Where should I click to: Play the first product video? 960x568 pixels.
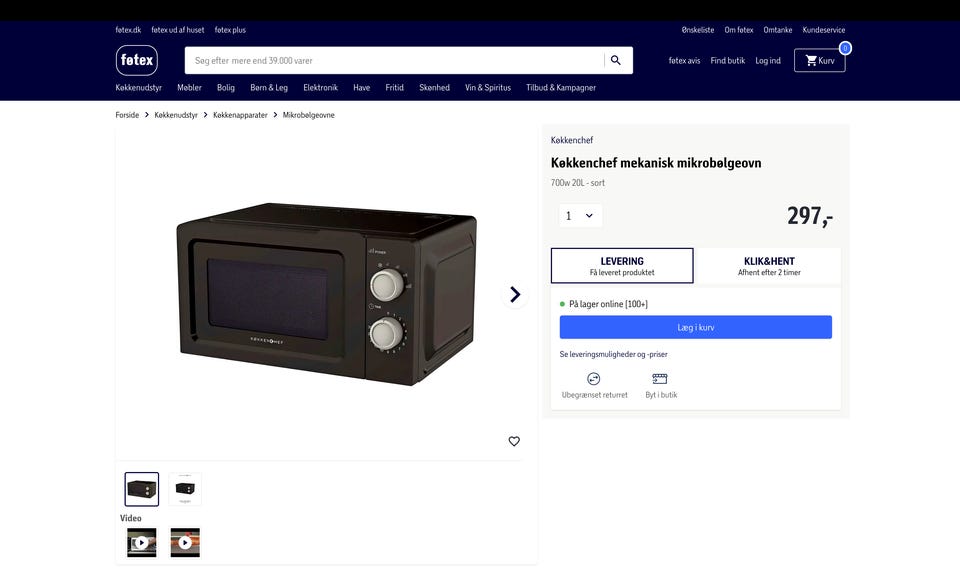(x=141, y=542)
